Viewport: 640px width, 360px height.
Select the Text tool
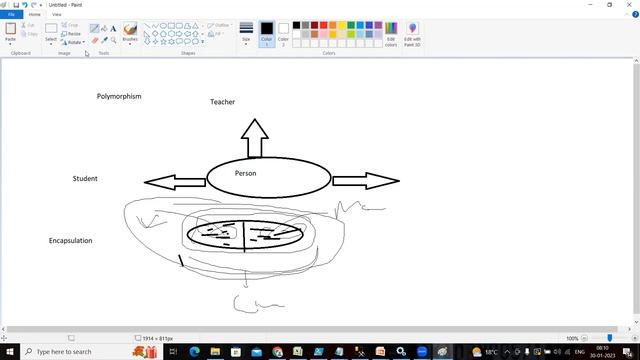tap(113, 29)
